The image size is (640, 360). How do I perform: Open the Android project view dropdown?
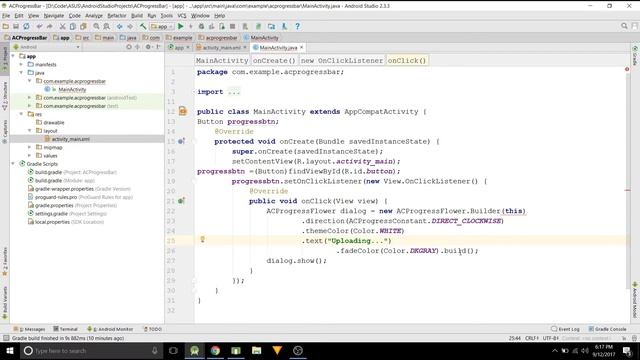[47, 47]
